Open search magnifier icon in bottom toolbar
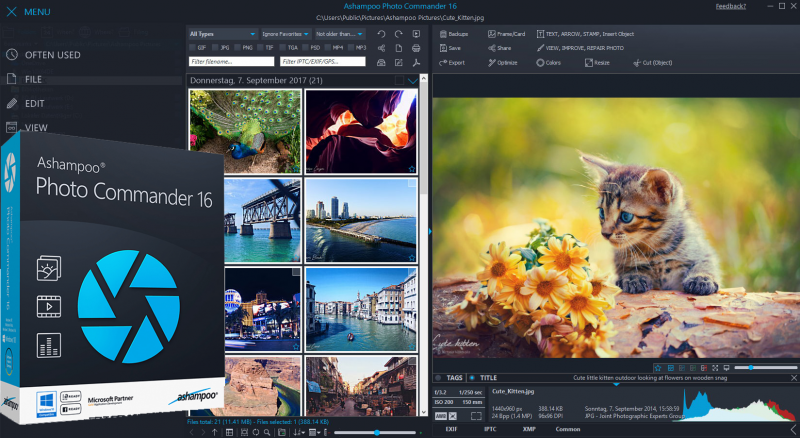The height and width of the screenshot is (438, 800). tap(267, 432)
